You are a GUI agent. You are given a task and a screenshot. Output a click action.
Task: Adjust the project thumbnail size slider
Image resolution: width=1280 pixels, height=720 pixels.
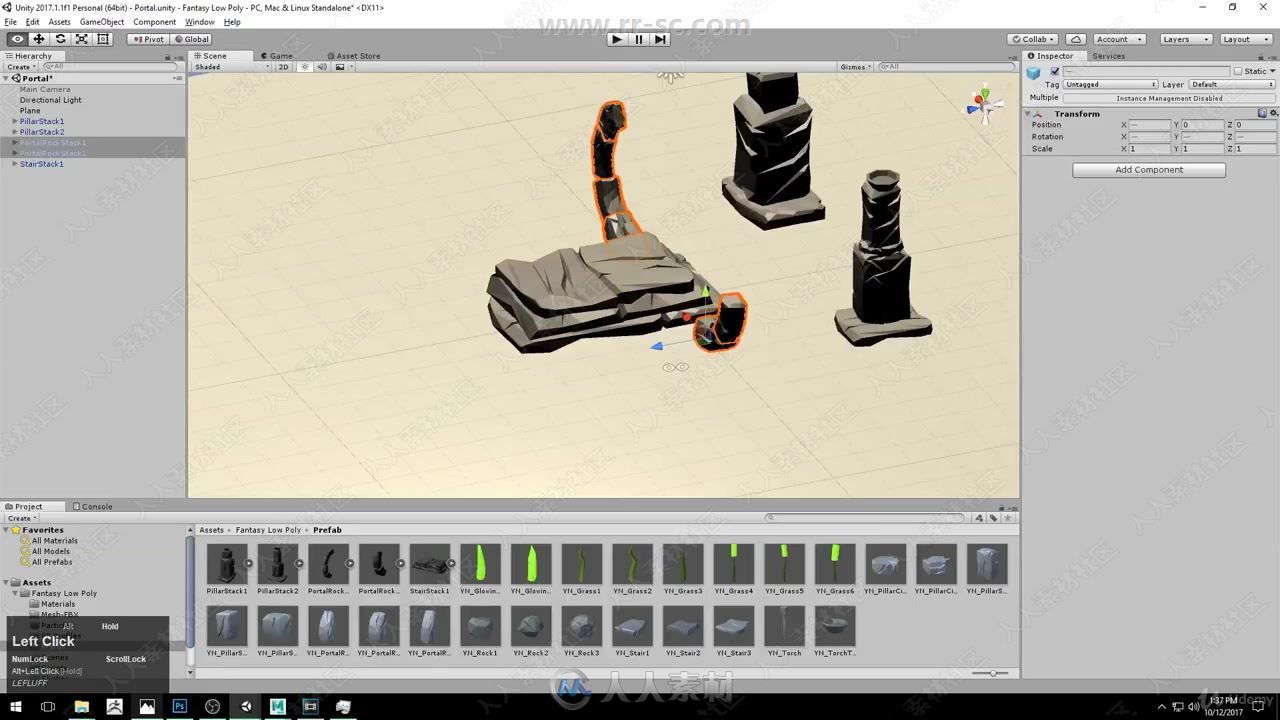click(991, 673)
